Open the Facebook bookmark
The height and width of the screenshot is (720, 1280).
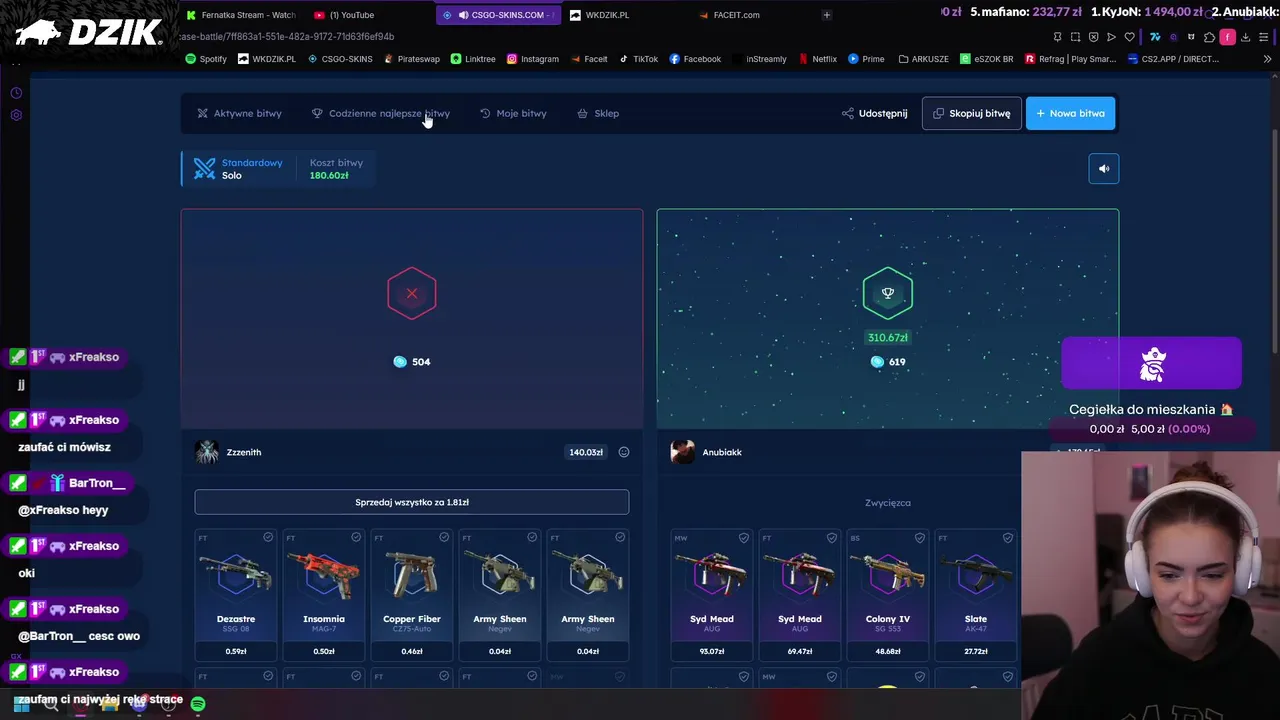coord(695,59)
